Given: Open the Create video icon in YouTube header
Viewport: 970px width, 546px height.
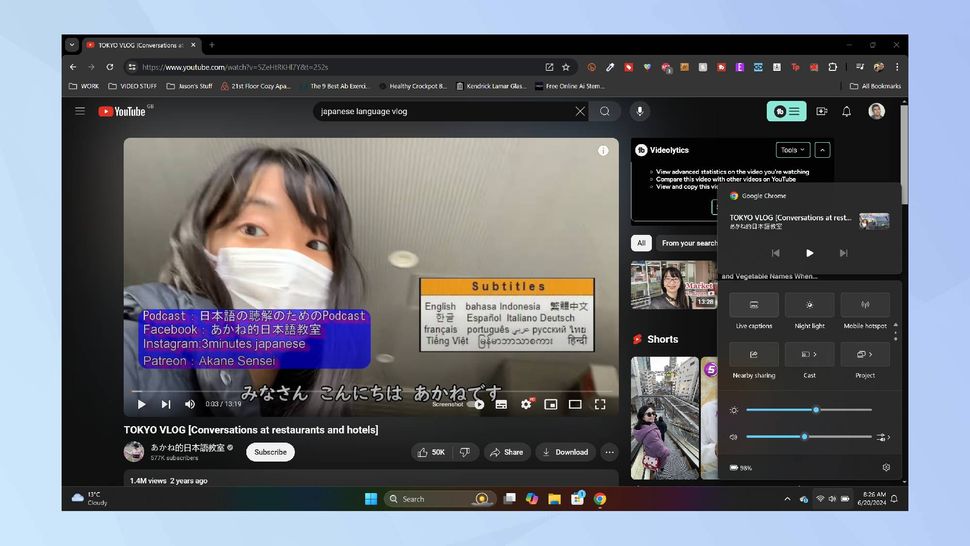Looking at the screenshot, I should [x=822, y=111].
